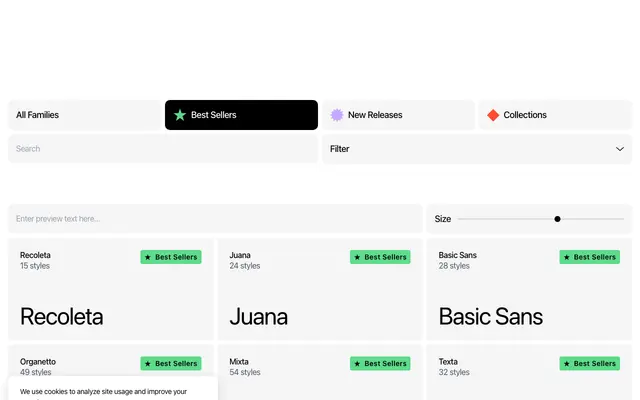Click the Best Sellers badge on Texta card
The width and height of the screenshot is (640, 400).
point(589,364)
